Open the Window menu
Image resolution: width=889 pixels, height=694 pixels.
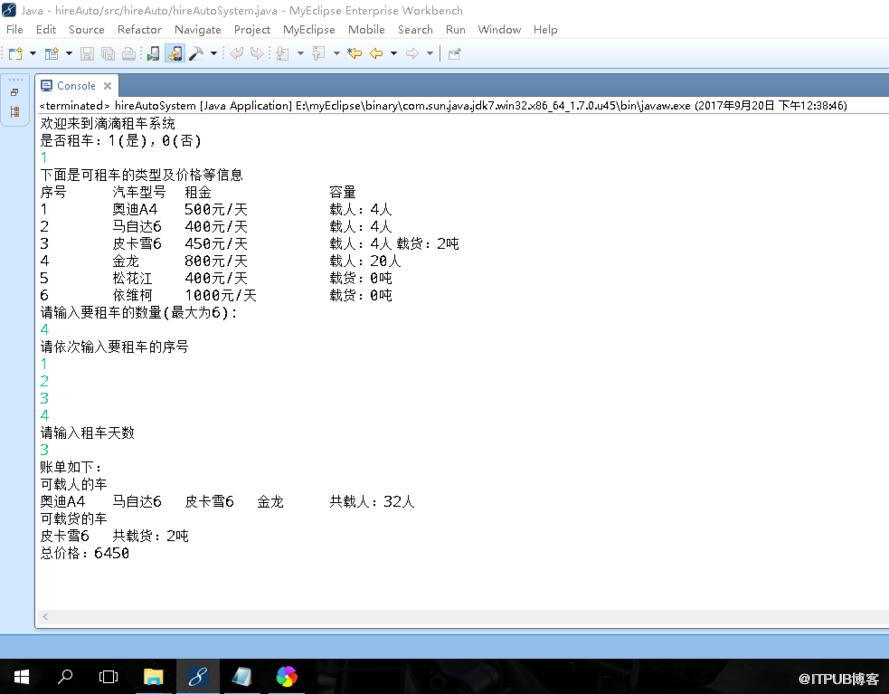click(x=499, y=29)
